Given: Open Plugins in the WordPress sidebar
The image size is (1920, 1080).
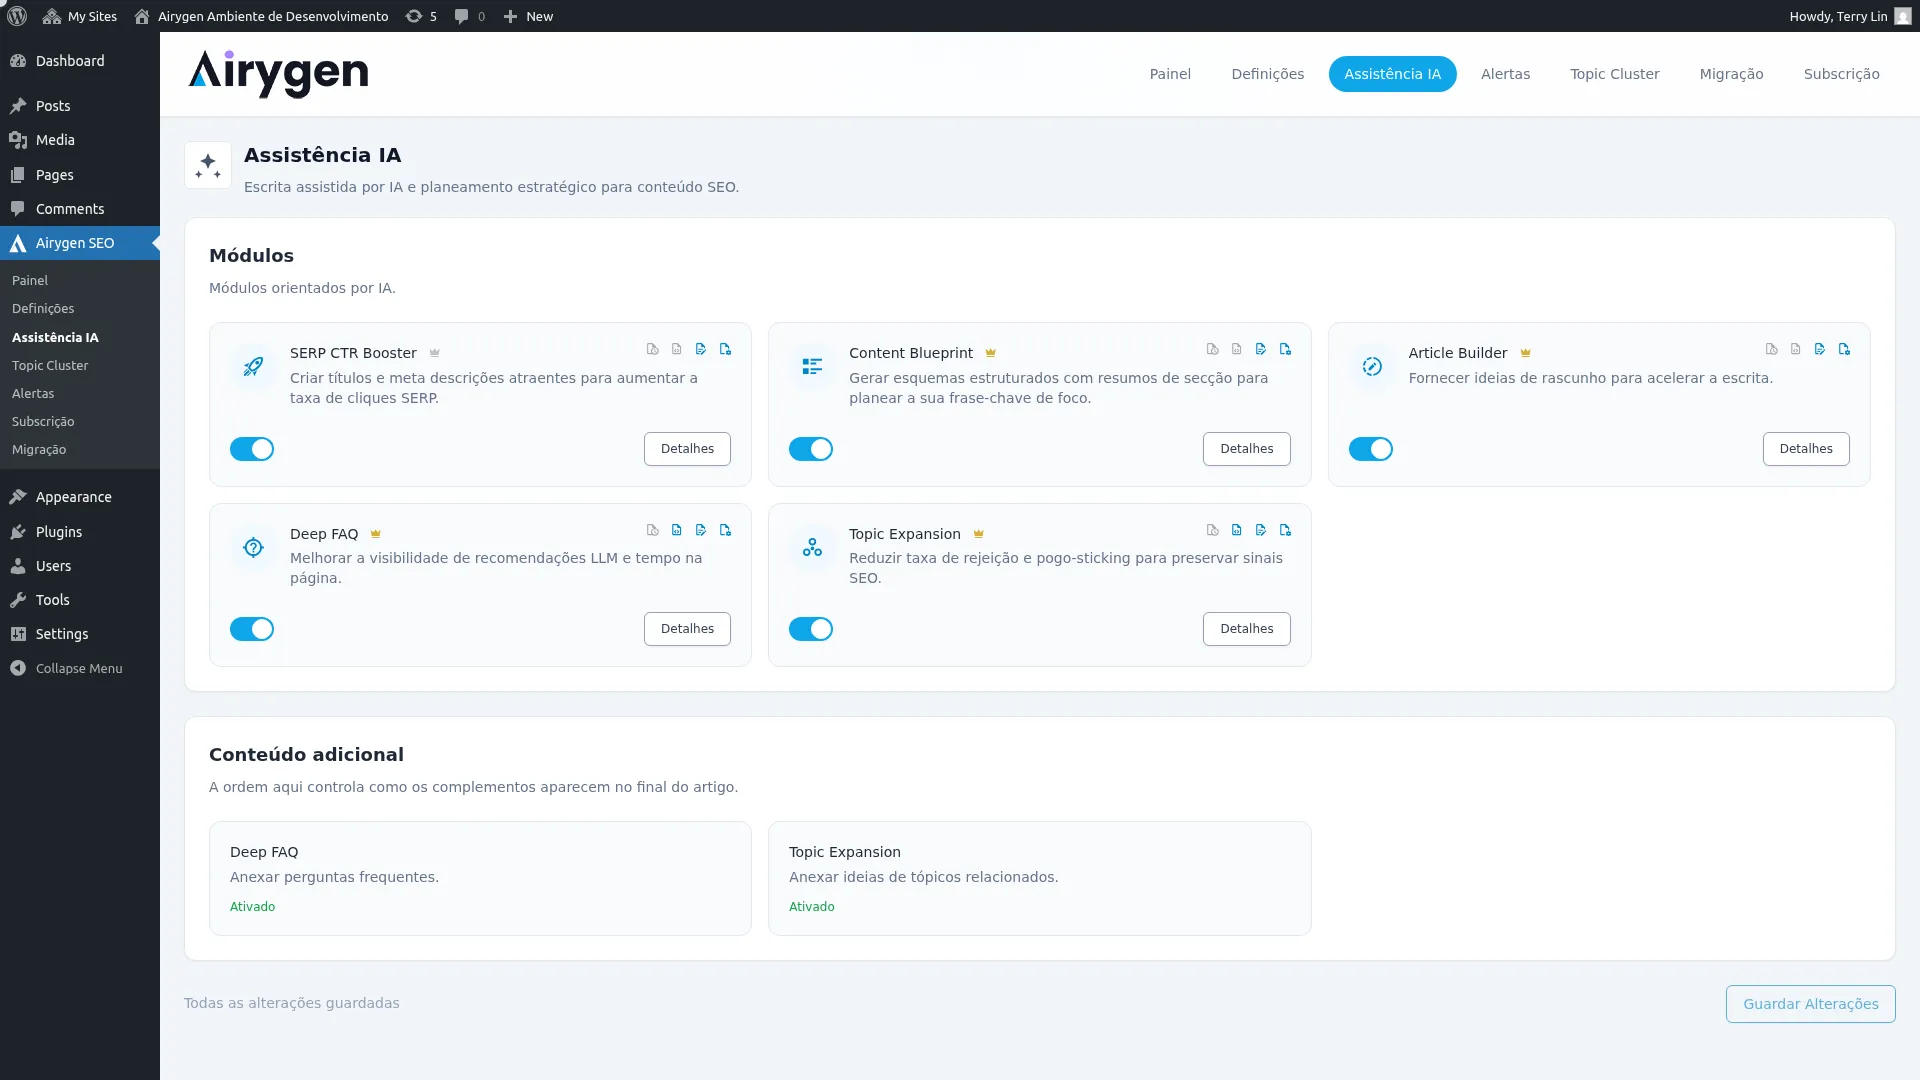Looking at the screenshot, I should [80, 532].
